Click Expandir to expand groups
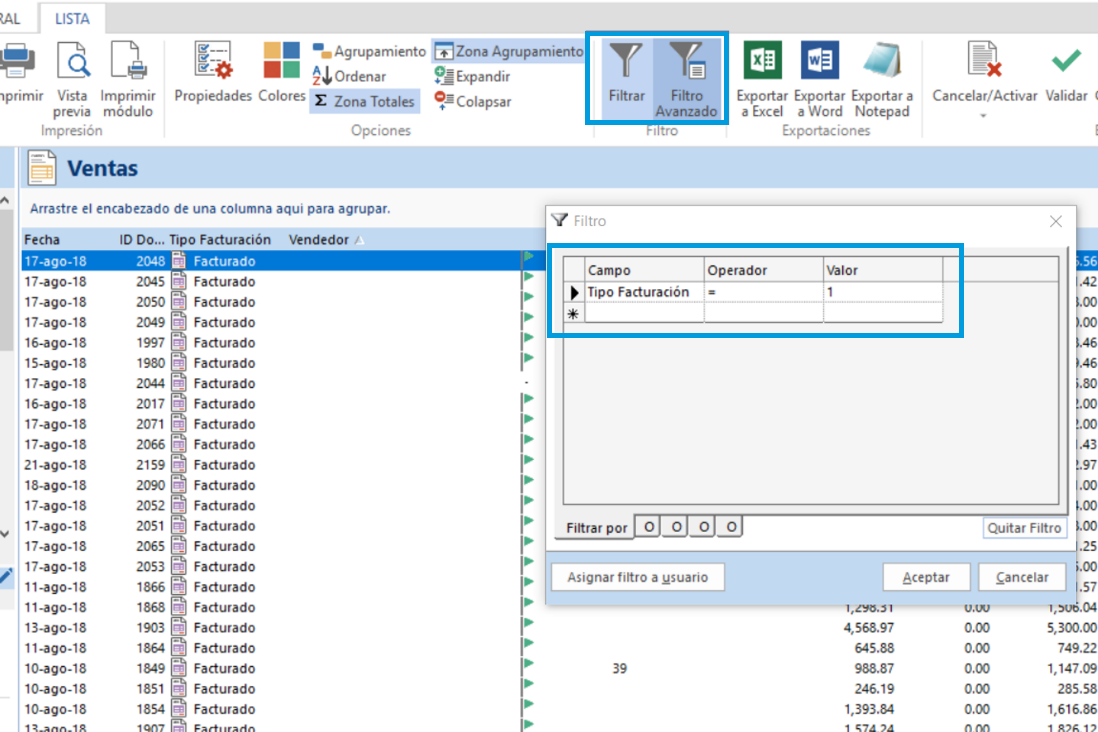This screenshot has height=732, width=1098. pyautogui.click(x=473, y=76)
